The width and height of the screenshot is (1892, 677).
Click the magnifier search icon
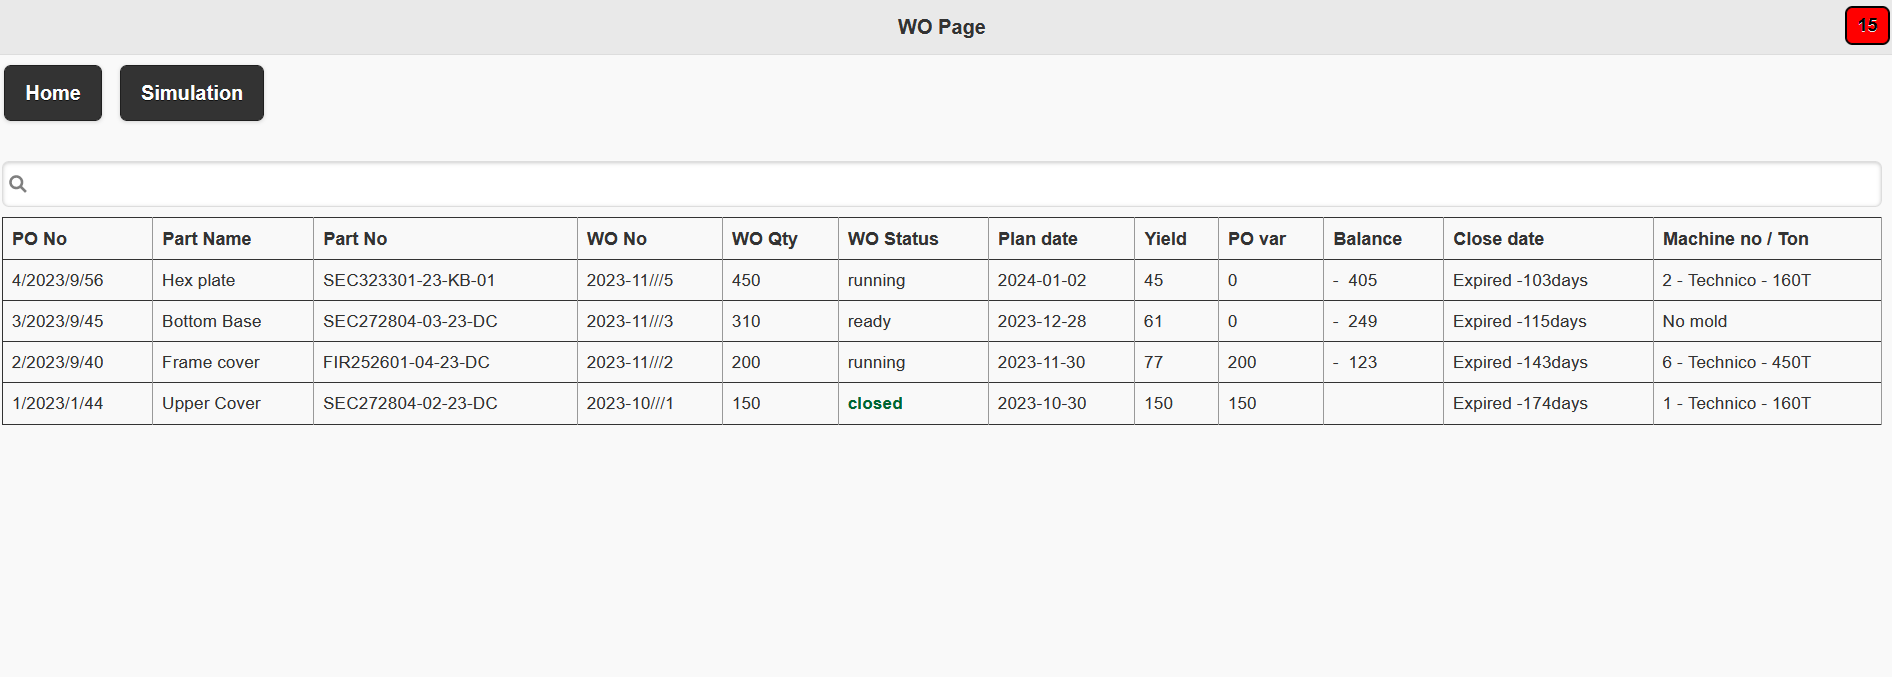[x=18, y=184]
